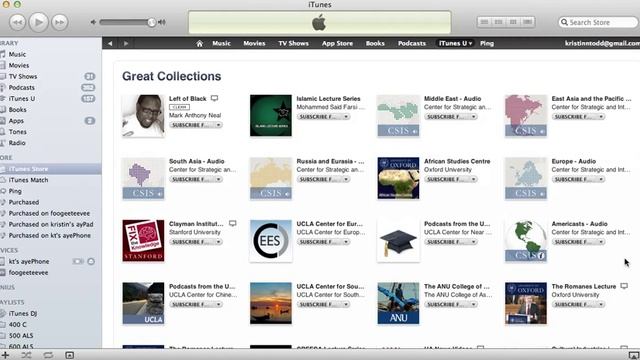
Task: Select Movies in the library sidebar
Action: 19,65
